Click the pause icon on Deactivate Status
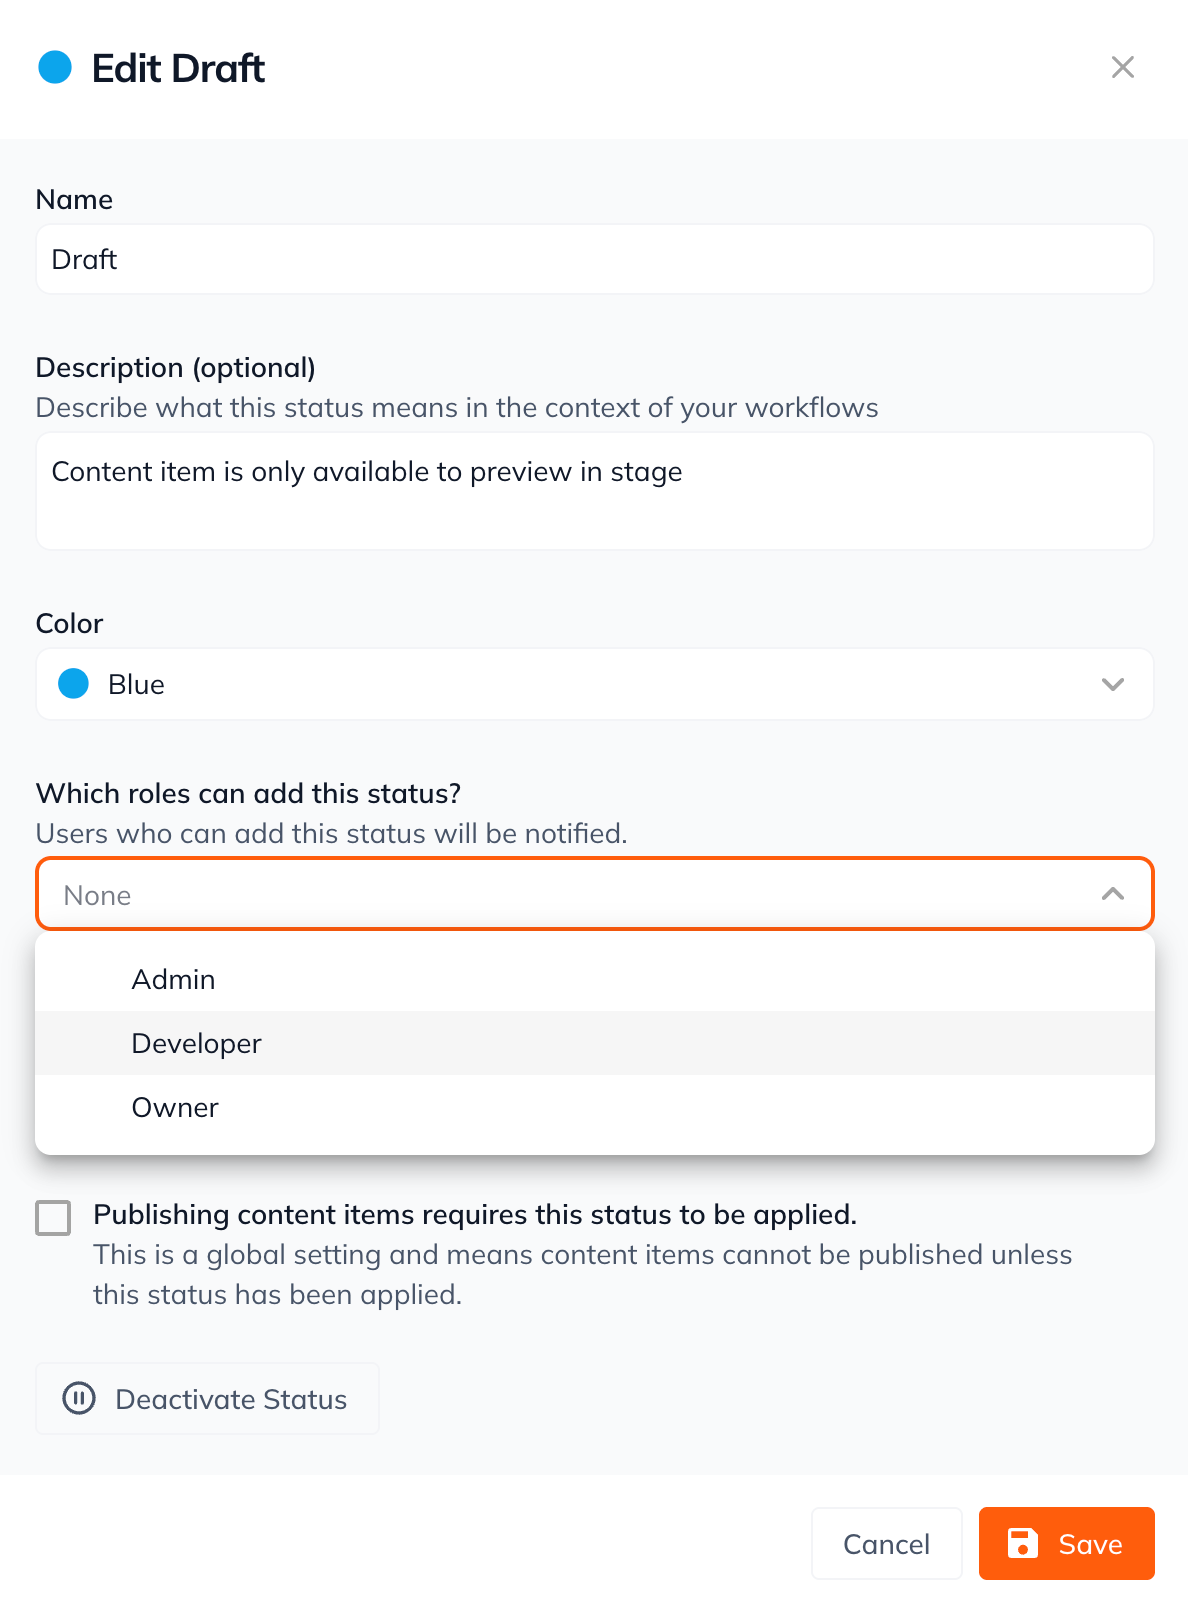 [79, 1398]
